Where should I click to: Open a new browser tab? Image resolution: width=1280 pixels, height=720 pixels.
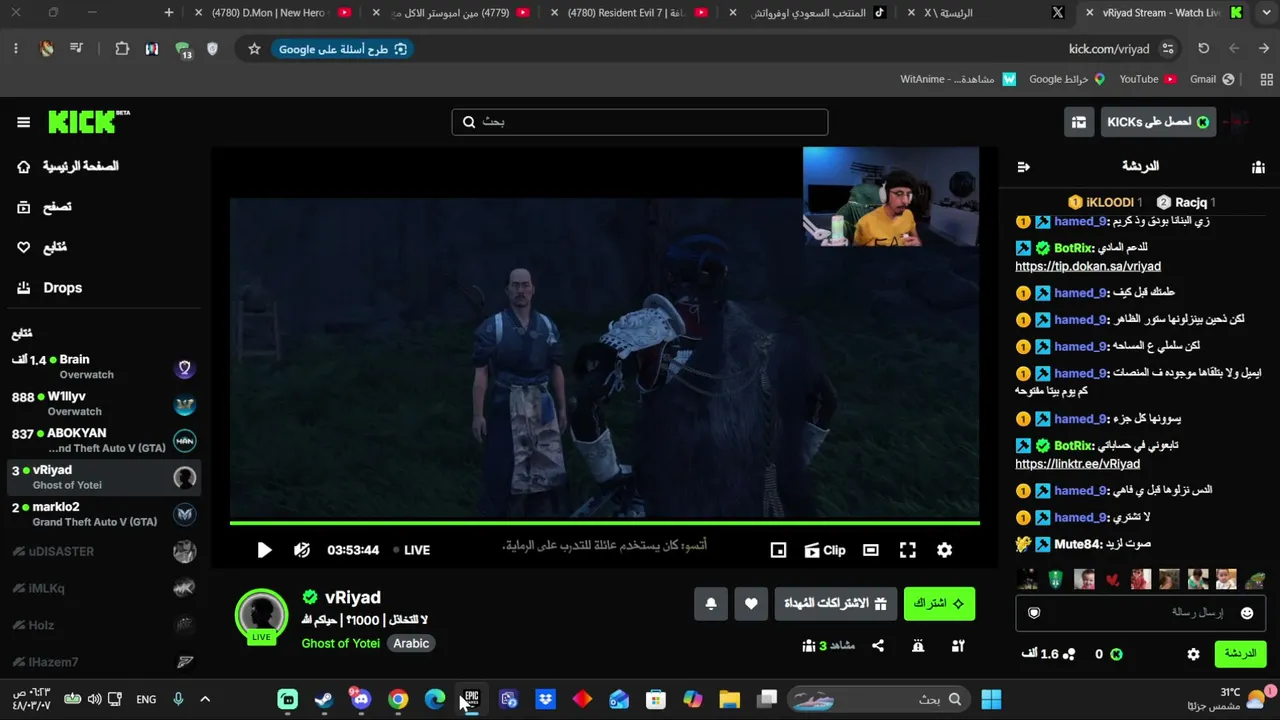(169, 13)
